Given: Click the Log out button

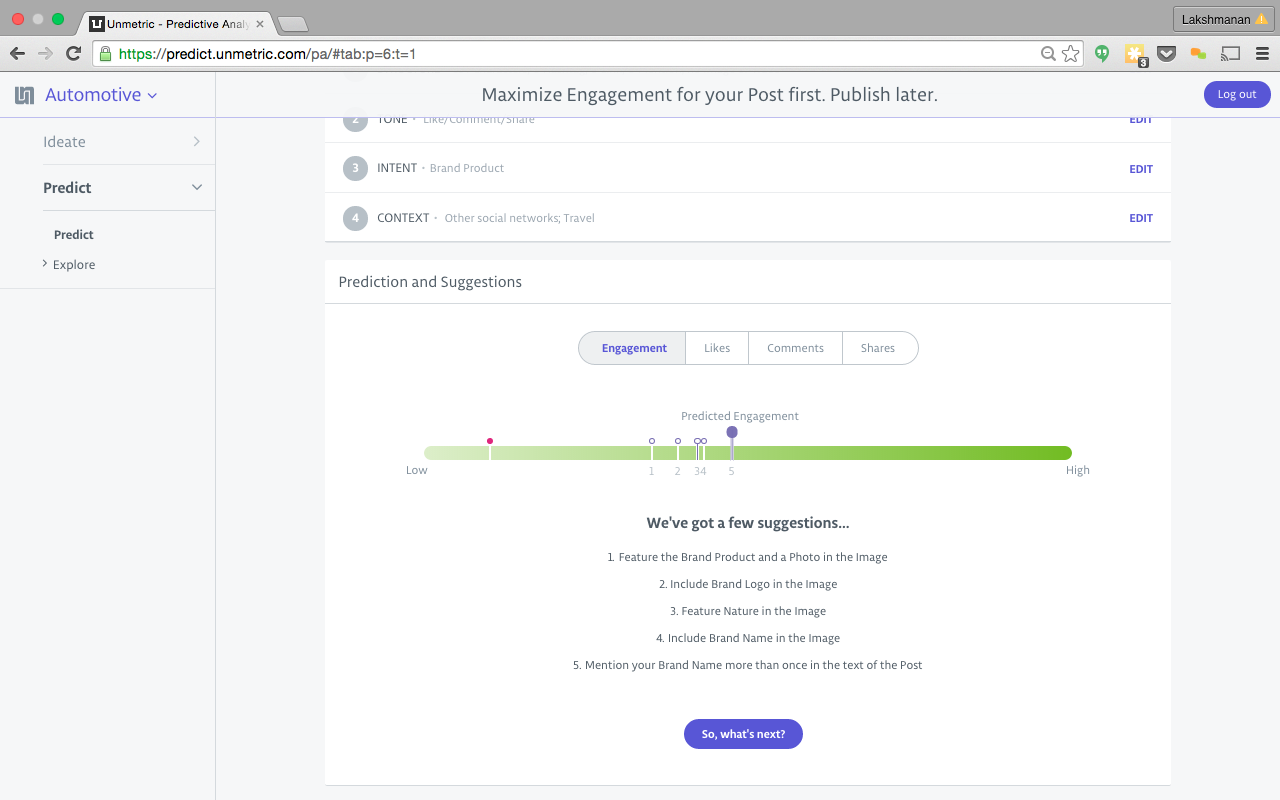Looking at the screenshot, I should click(1236, 95).
